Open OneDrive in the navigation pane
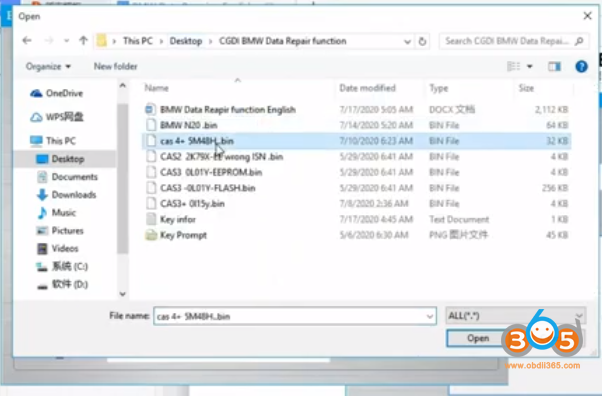Screen dimensions: 602x396 [x=56, y=93]
